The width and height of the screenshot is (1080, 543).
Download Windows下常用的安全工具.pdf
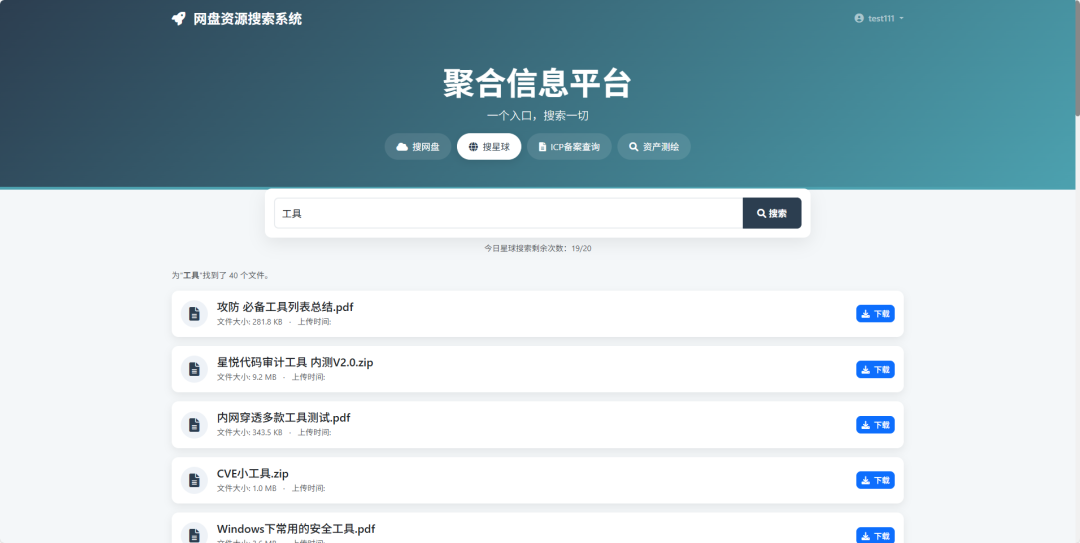(875, 535)
